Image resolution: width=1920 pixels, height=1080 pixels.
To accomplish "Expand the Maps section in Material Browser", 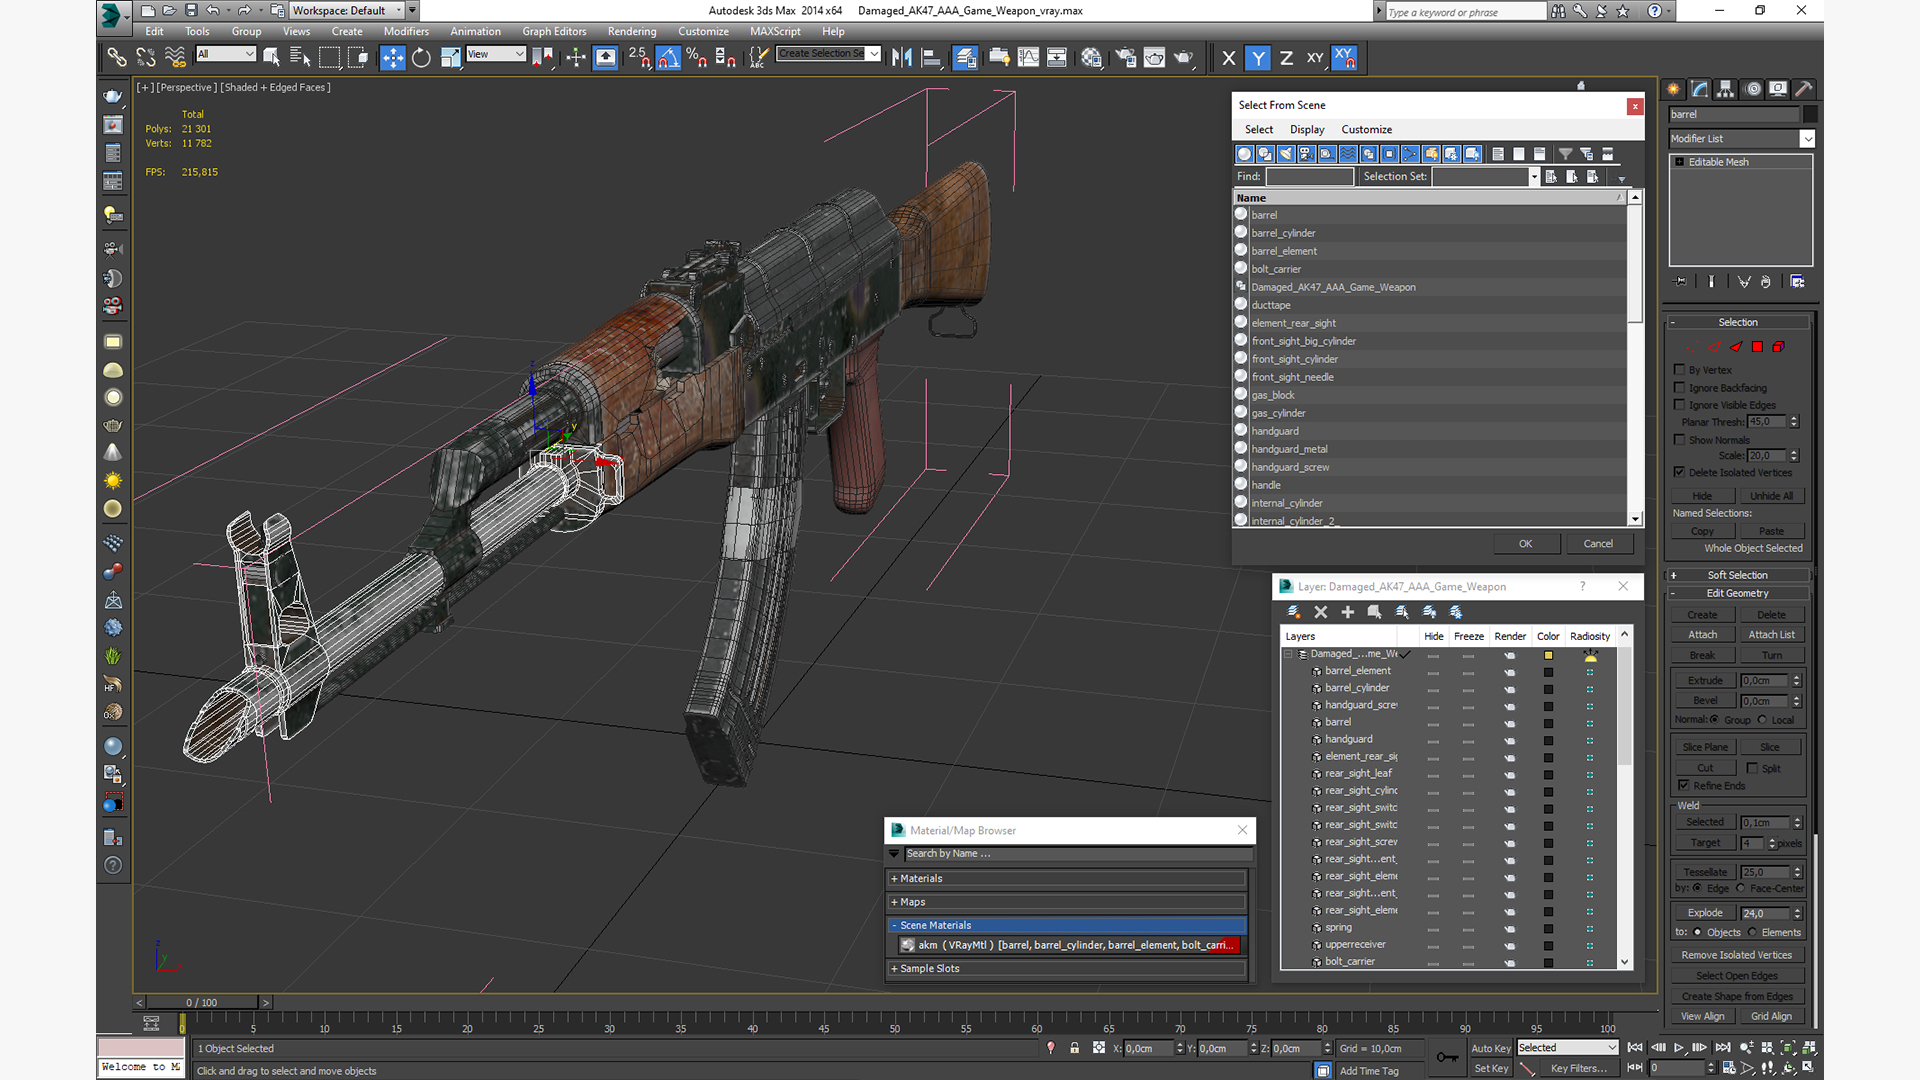I will point(1067,902).
